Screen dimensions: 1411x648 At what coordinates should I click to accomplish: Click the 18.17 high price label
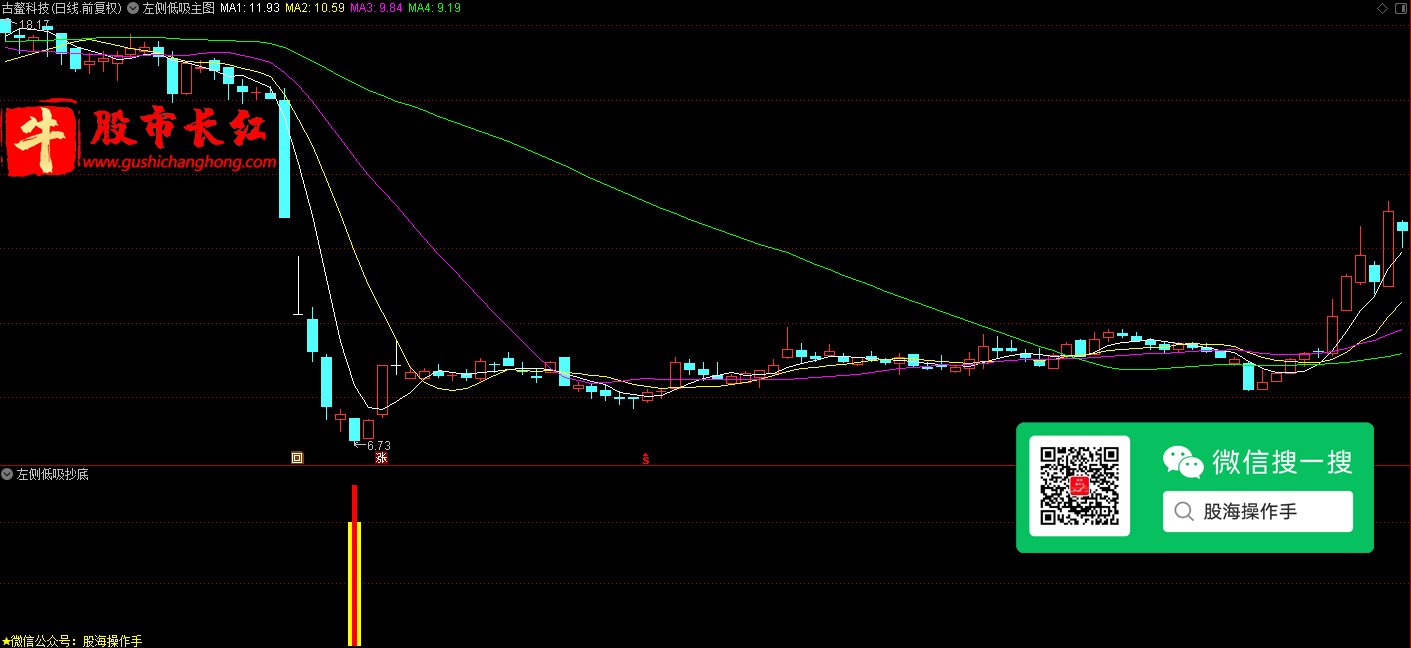point(34,25)
